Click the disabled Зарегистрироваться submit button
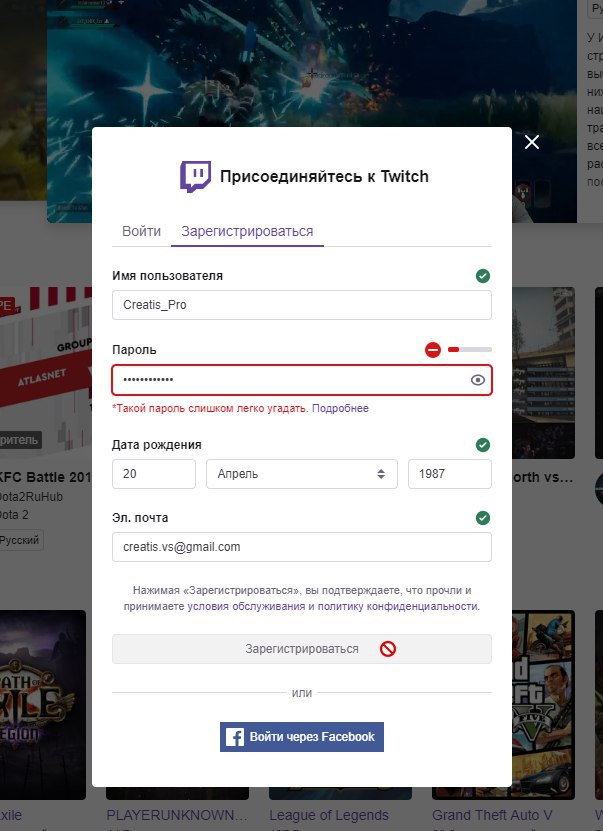The width and height of the screenshot is (603, 831). click(x=302, y=649)
